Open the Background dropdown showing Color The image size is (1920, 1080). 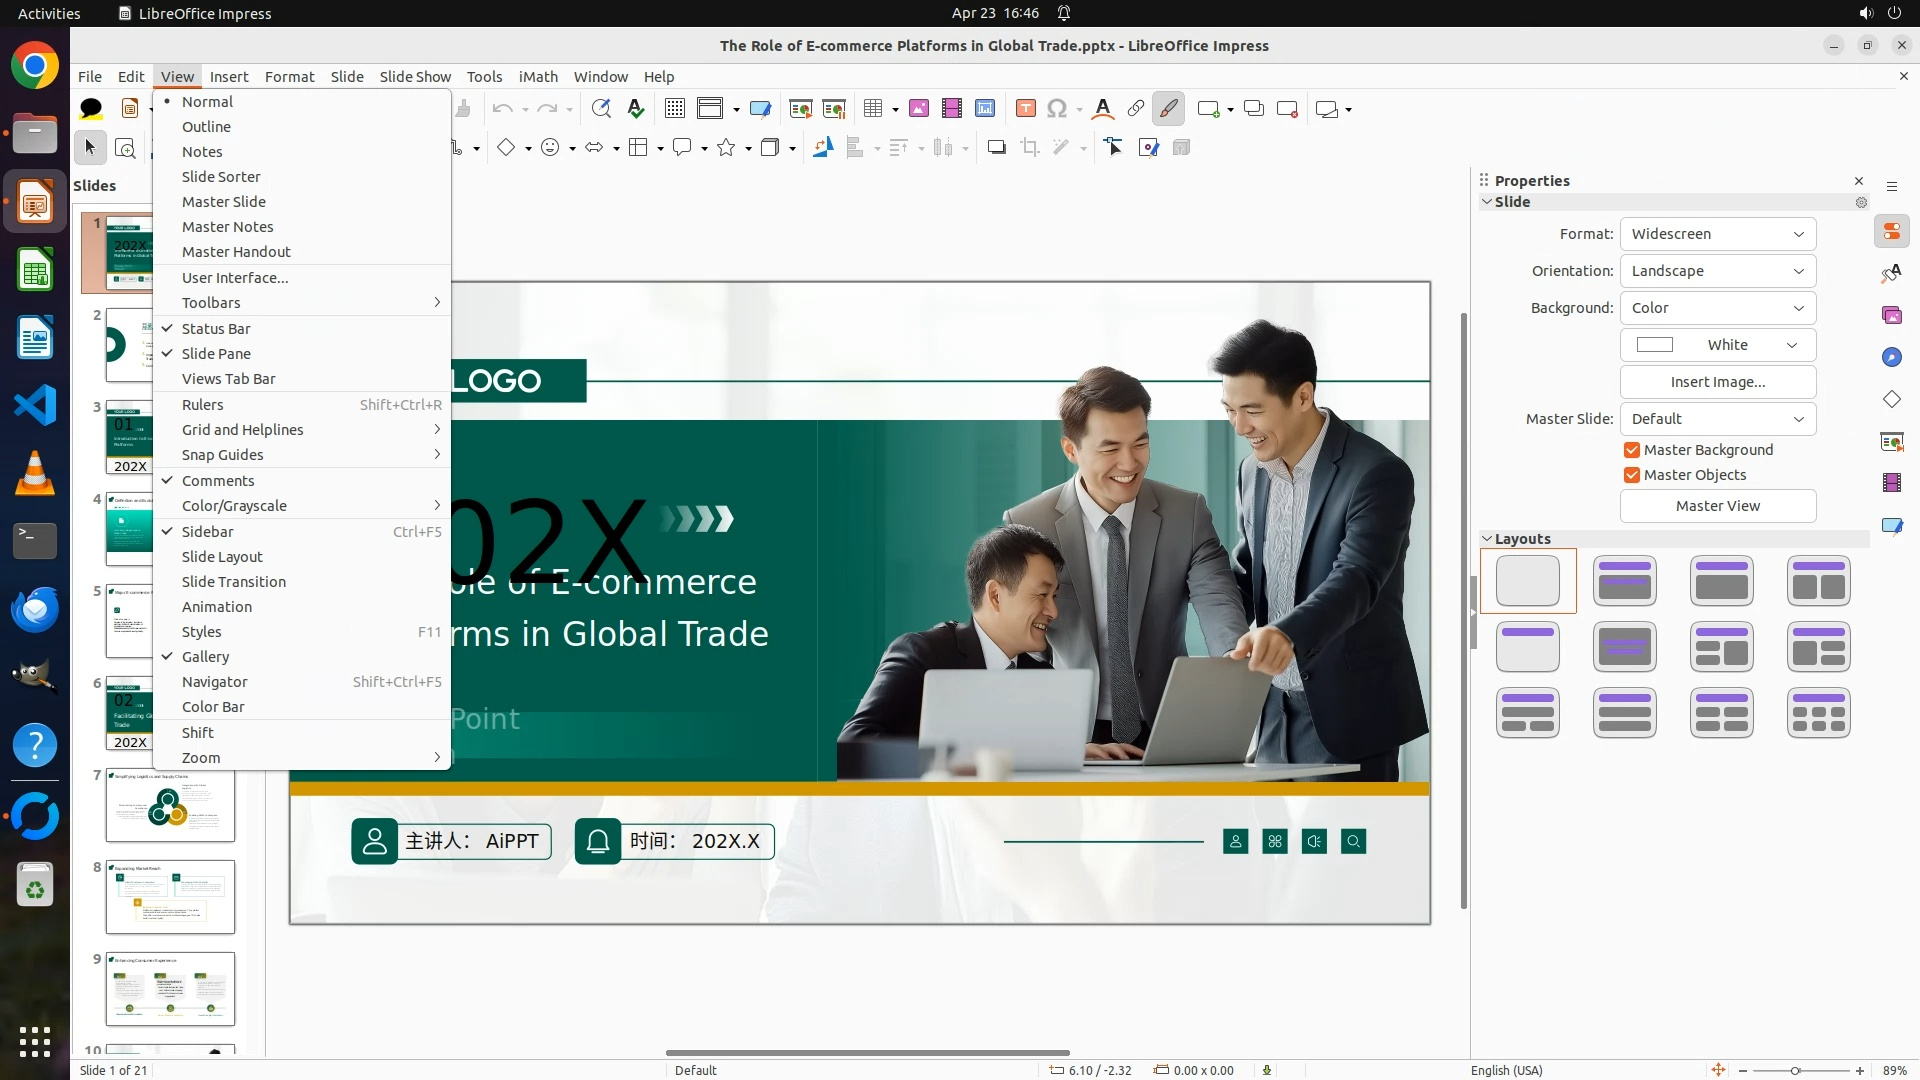coord(1717,308)
